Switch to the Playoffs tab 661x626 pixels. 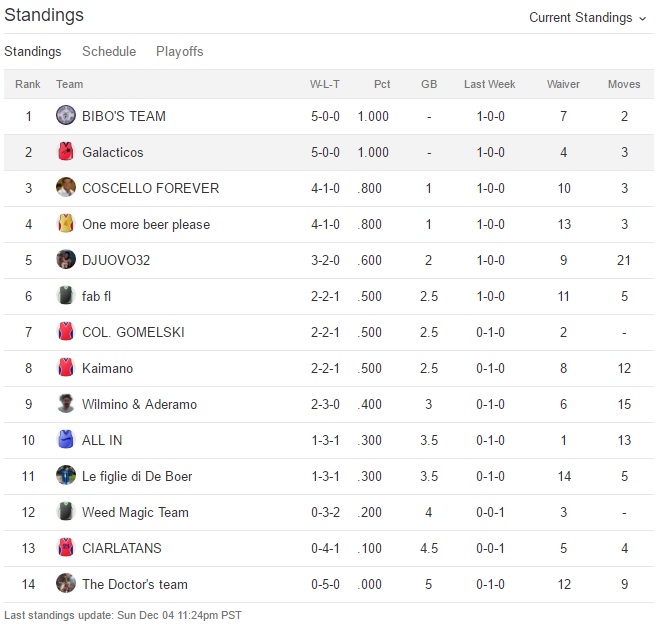[180, 51]
